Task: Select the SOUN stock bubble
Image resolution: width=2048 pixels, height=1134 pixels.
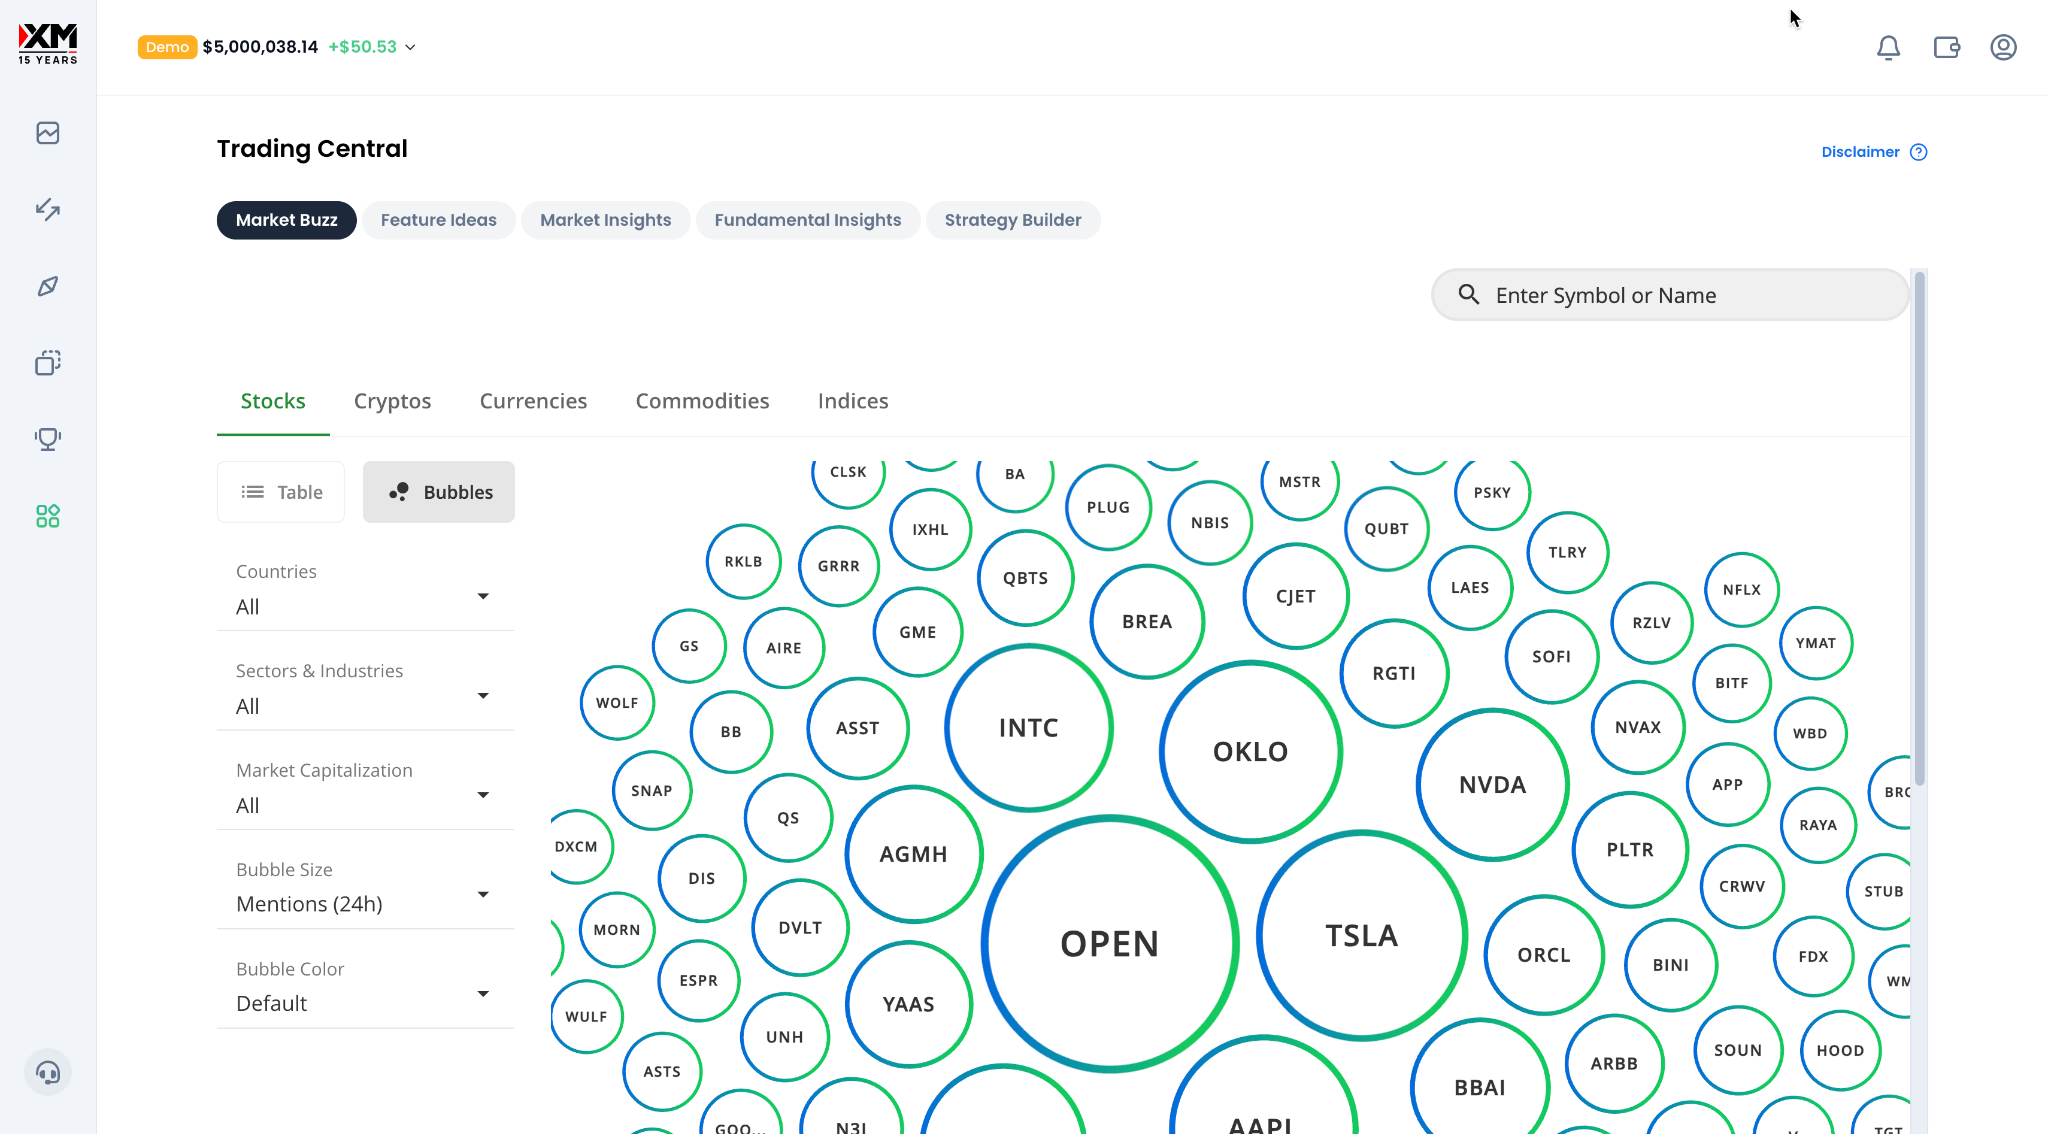Action: pyautogui.click(x=1738, y=1050)
